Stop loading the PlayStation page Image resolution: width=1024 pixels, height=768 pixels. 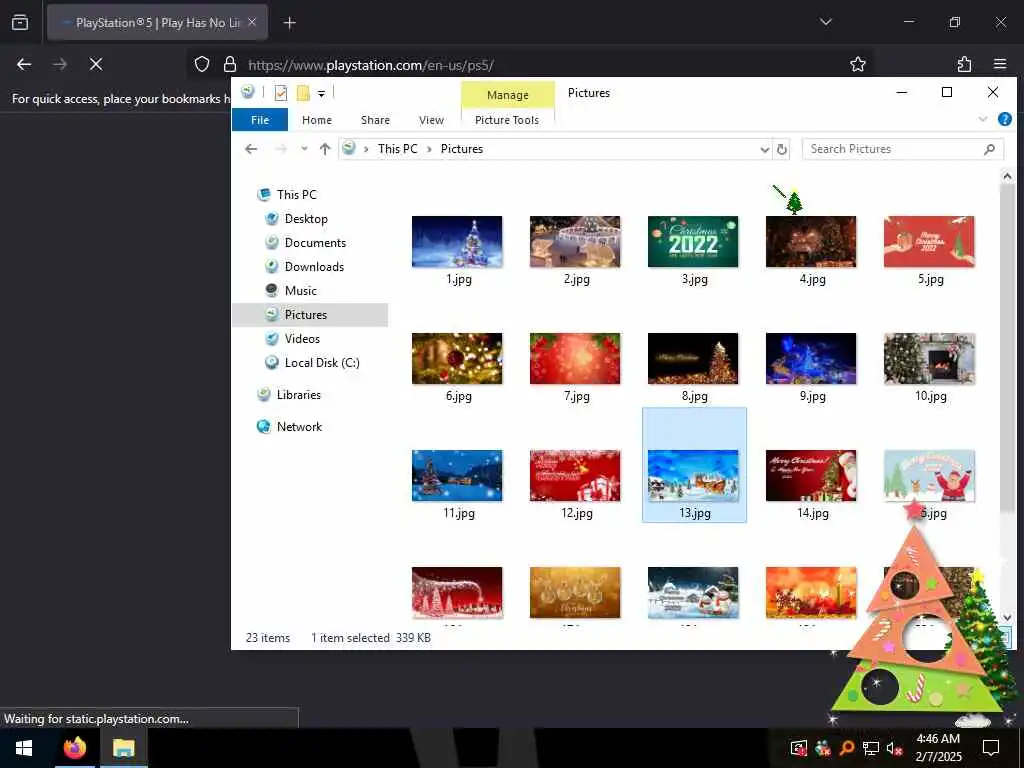click(x=96, y=64)
